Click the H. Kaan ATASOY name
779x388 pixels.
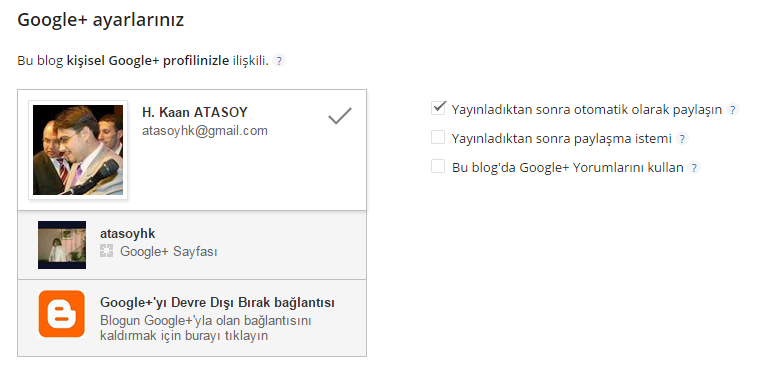point(195,113)
